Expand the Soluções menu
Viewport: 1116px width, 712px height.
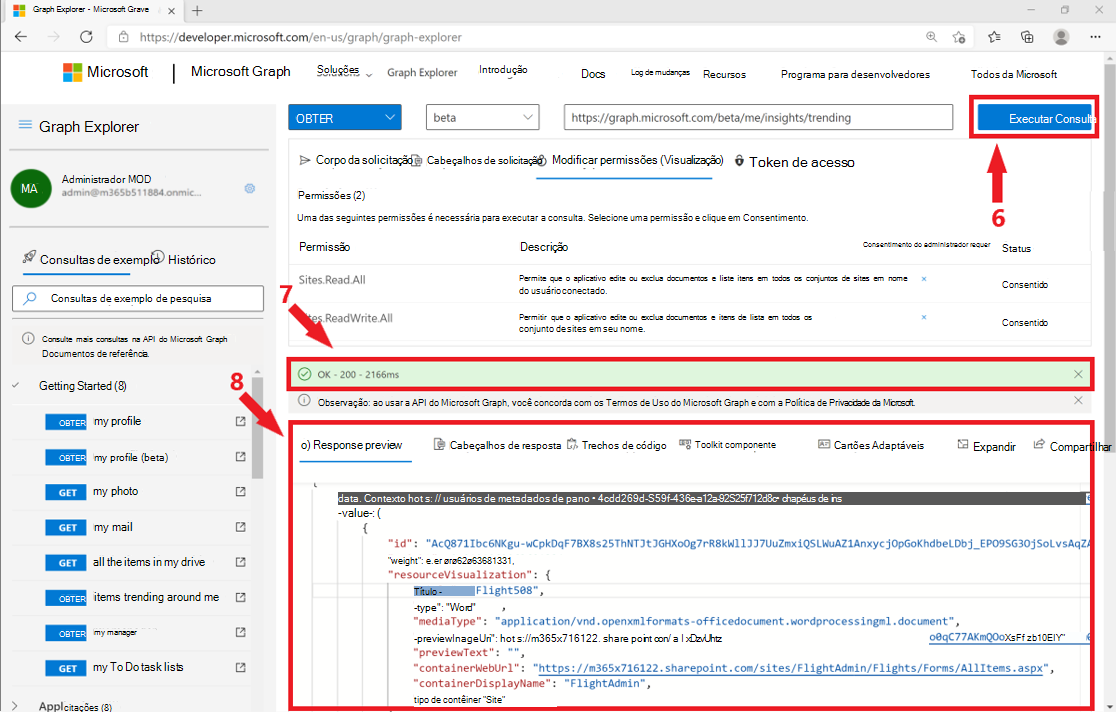344,71
